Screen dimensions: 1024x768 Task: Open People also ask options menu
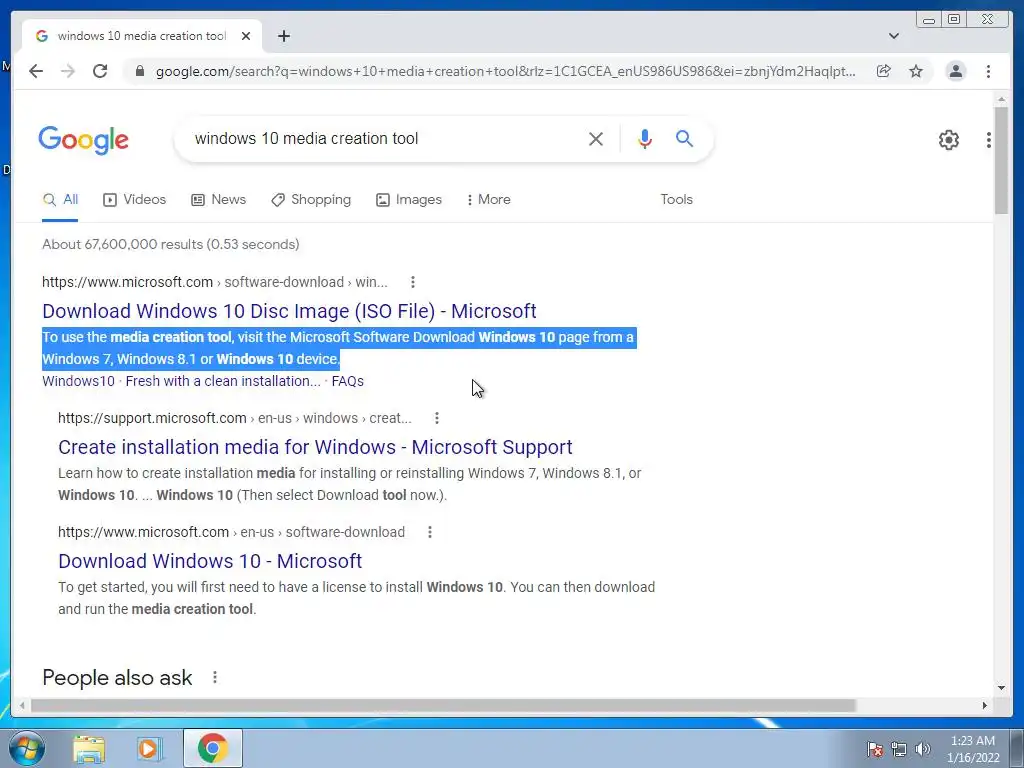coord(215,678)
